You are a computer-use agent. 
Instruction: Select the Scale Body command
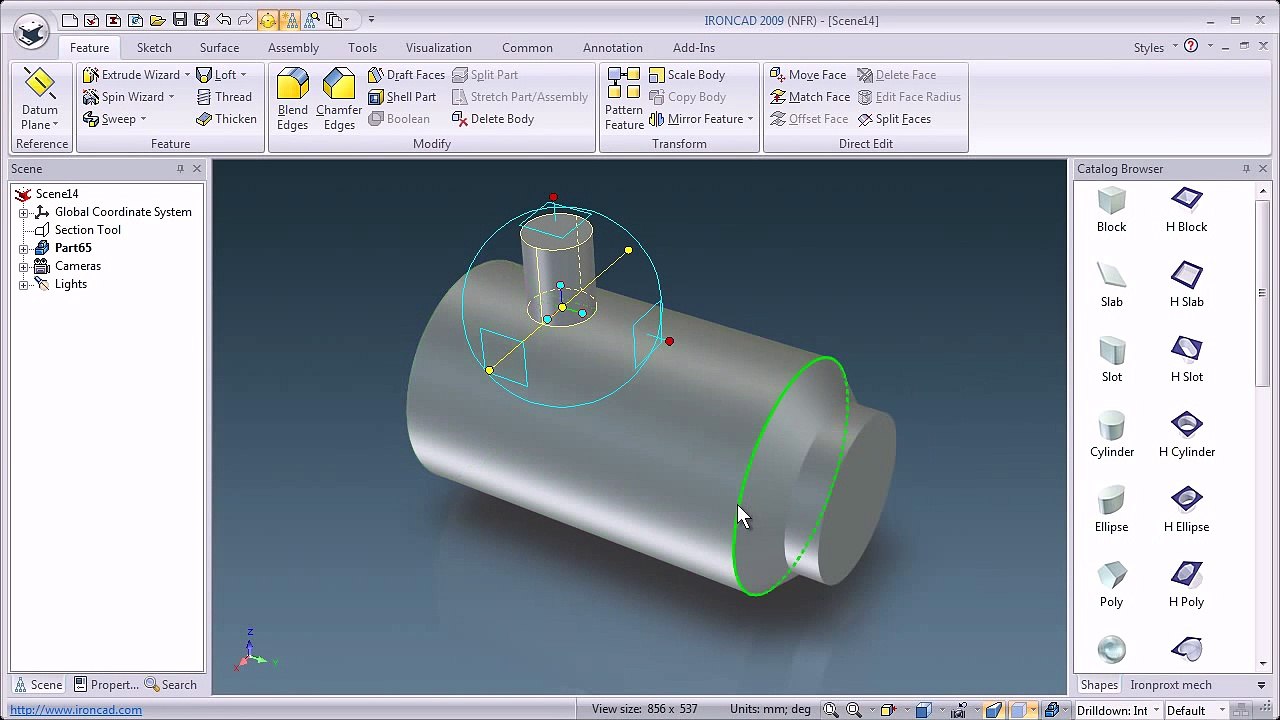687,75
